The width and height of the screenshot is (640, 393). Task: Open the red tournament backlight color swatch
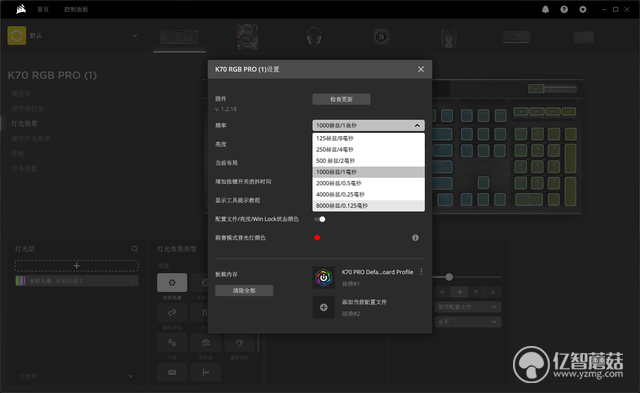[x=317, y=238]
